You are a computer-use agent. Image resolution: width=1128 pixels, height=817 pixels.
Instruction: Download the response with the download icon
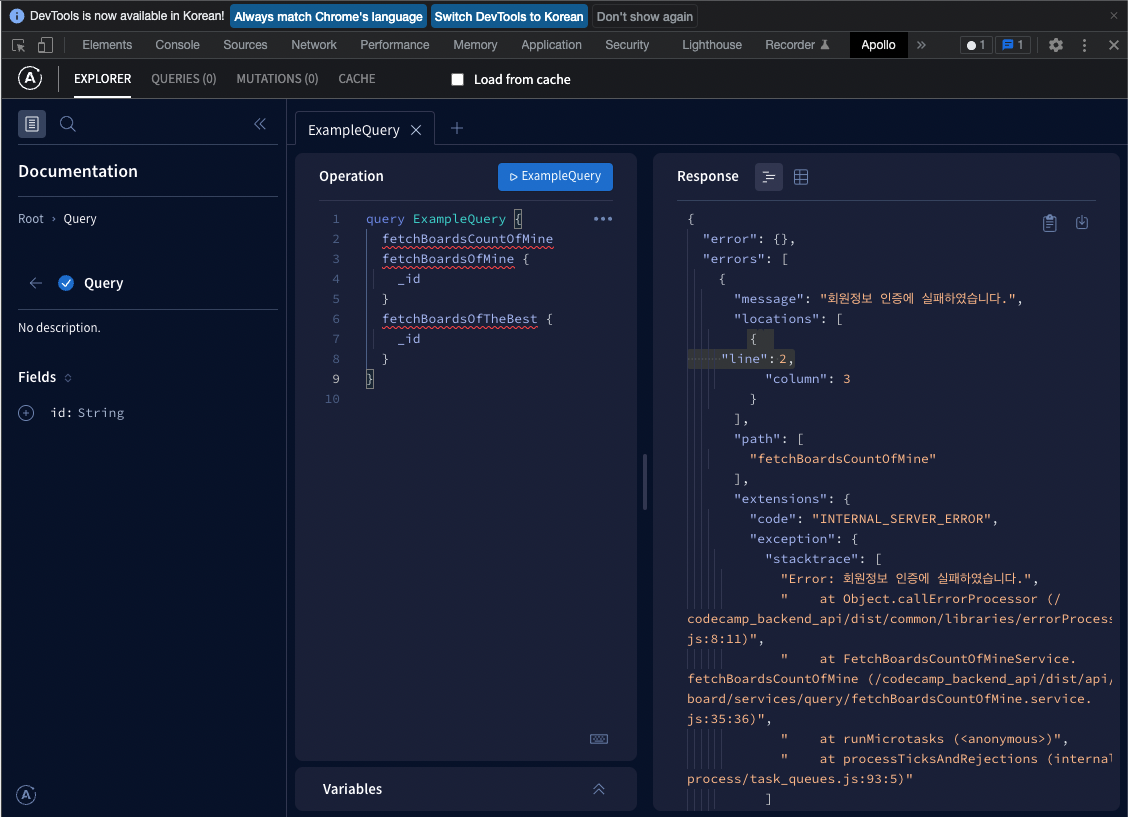click(x=1082, y=223)
